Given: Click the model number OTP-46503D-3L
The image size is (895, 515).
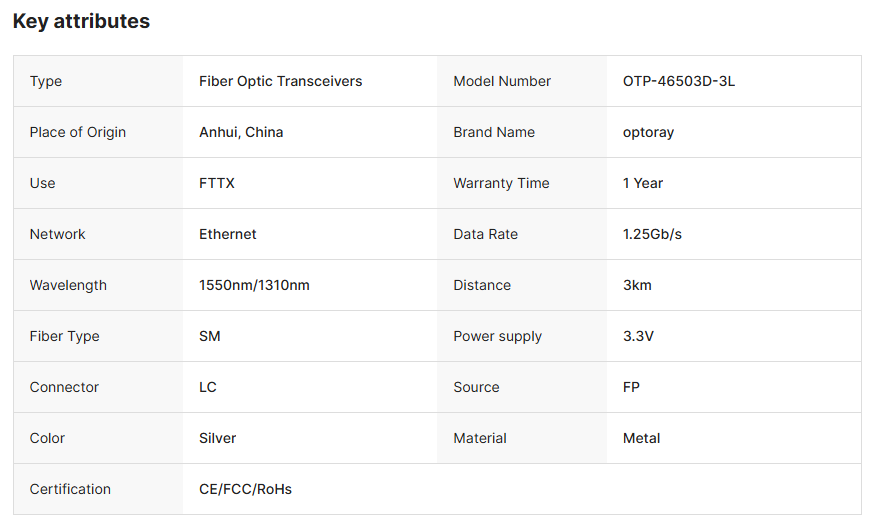Looking at the screenshot, I should 679,81.
